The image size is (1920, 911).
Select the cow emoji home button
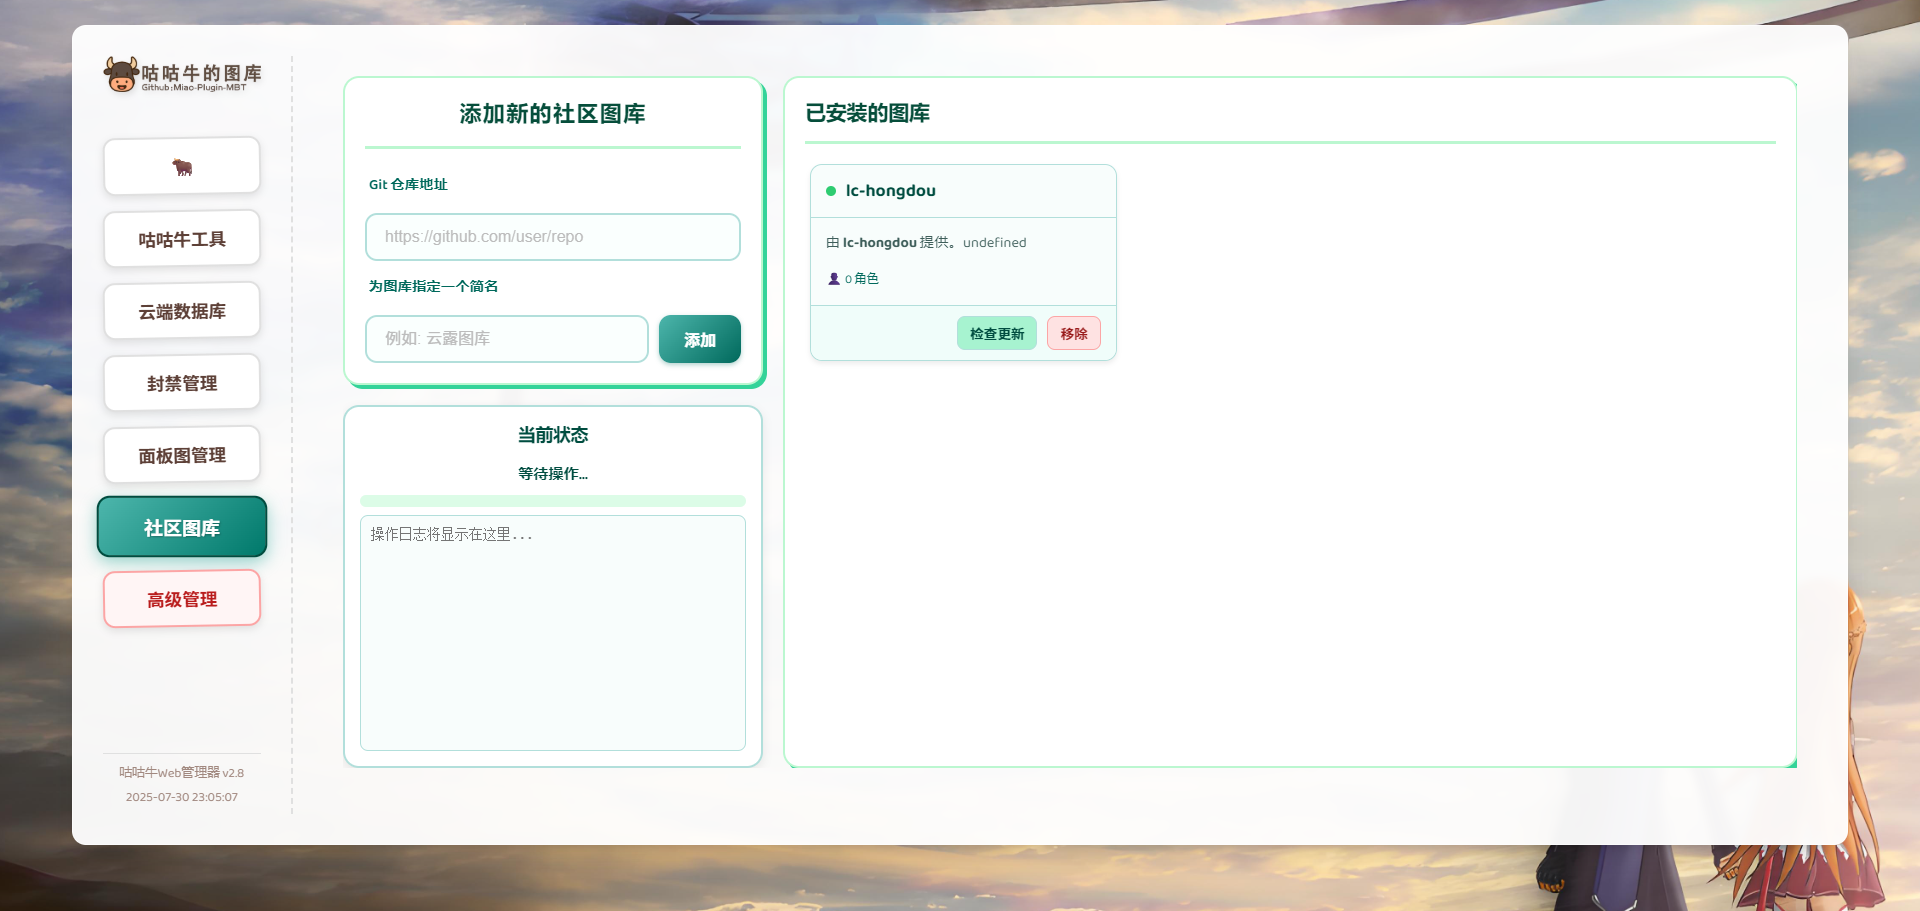pos(181,165)
